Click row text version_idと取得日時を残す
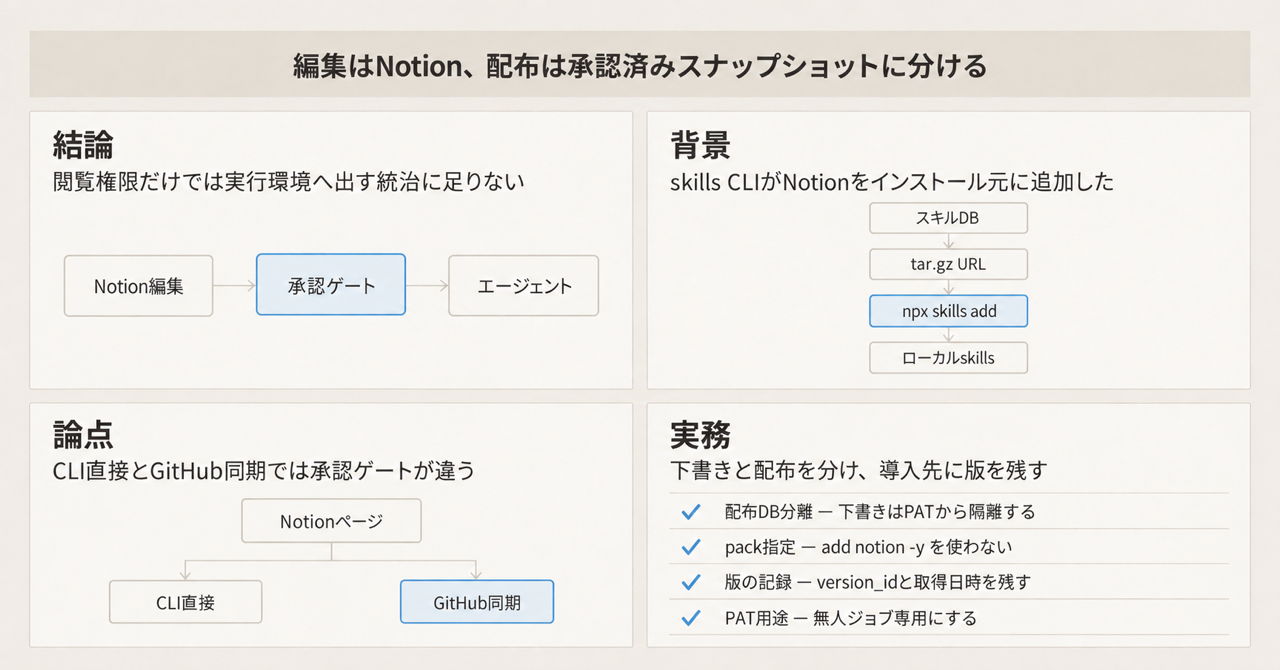 coord(924,582)
